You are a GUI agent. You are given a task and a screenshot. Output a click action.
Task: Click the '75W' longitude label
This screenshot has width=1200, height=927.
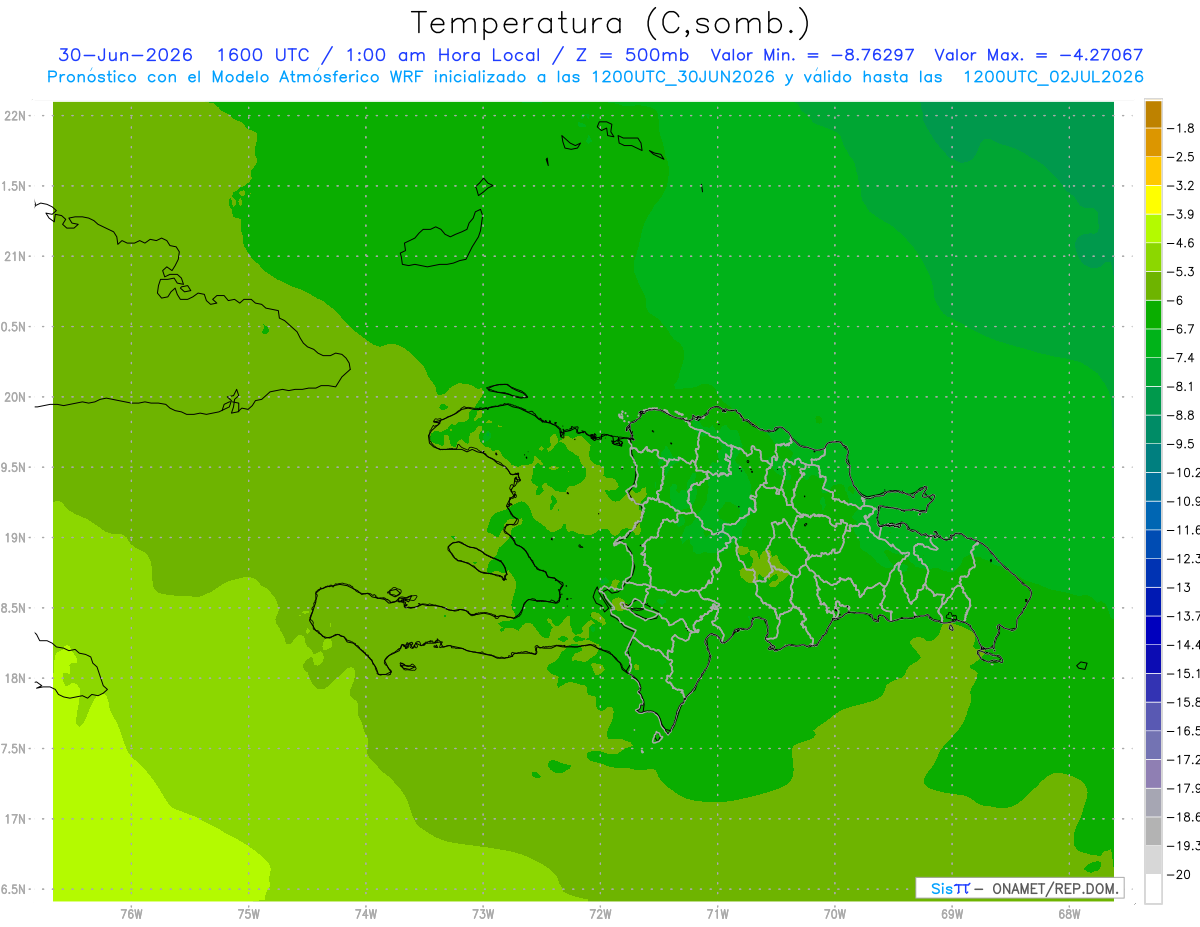[249, 914]
